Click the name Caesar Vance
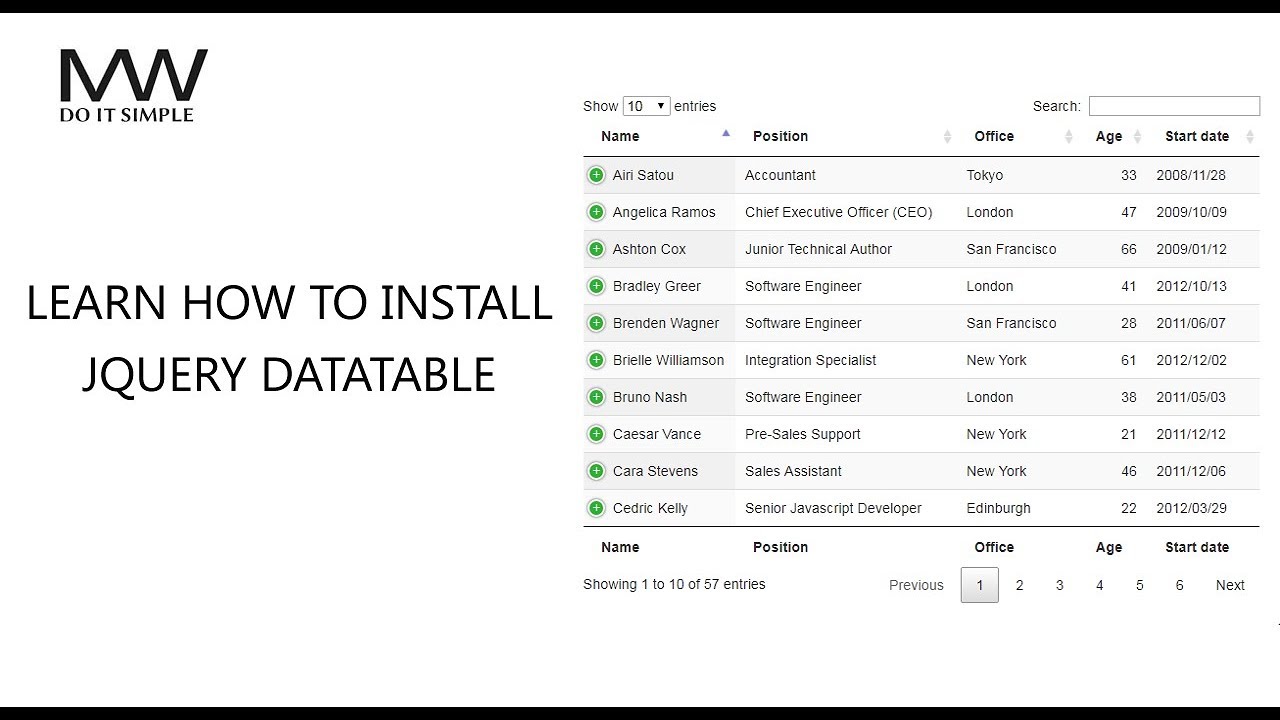This screenshot has height=720, width=1280. [x=657, y=434]
